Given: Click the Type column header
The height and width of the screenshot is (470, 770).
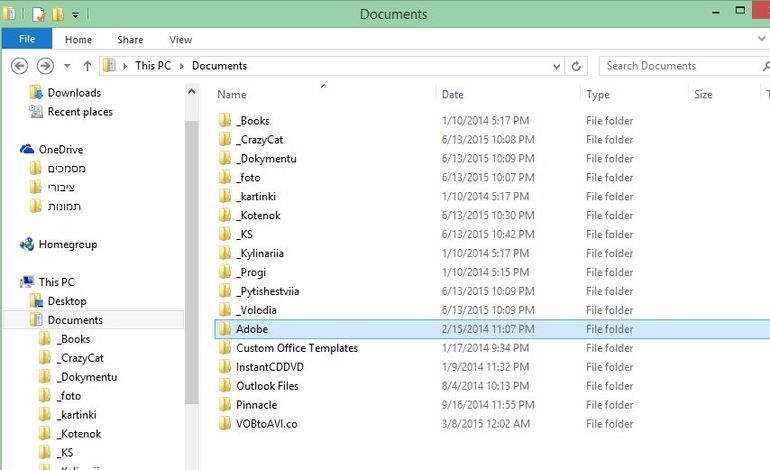Looking at the screenshot, I should pyautogui.click(x=598, y=95).
